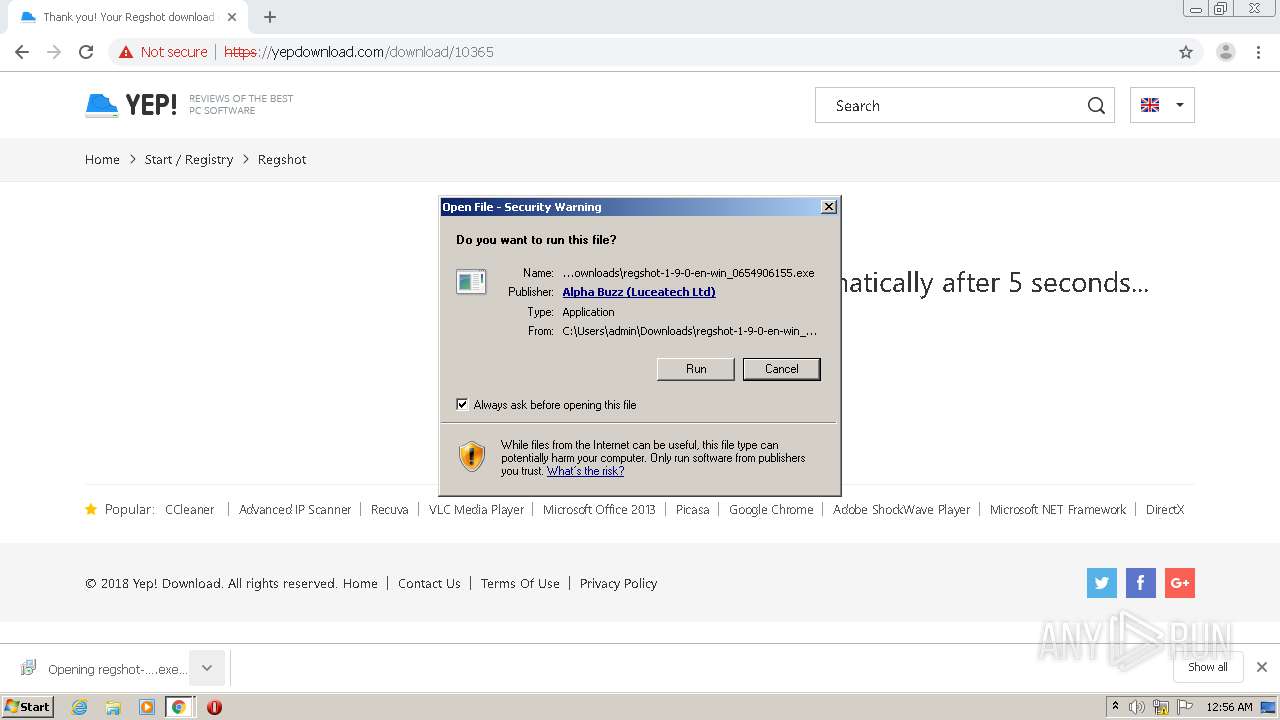1280x720 pixels.
Task: Click the red Opera icon in taskbar
Action: click(214, 707)
